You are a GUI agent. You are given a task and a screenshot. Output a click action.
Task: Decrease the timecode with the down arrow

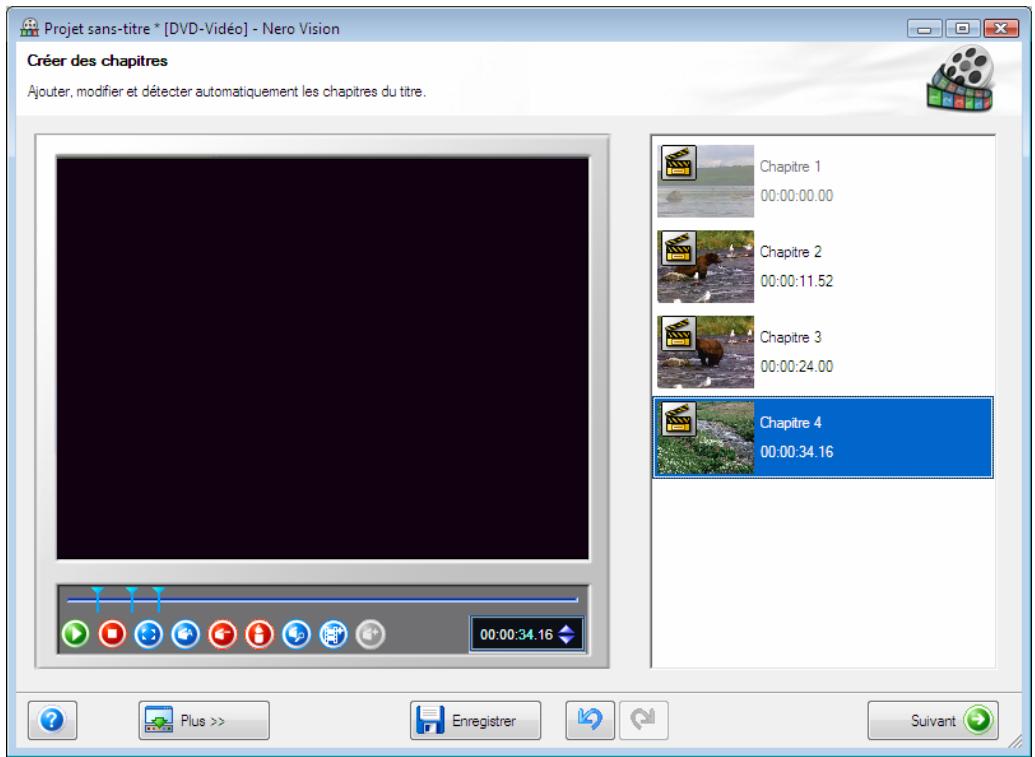(x=566, y=640)
